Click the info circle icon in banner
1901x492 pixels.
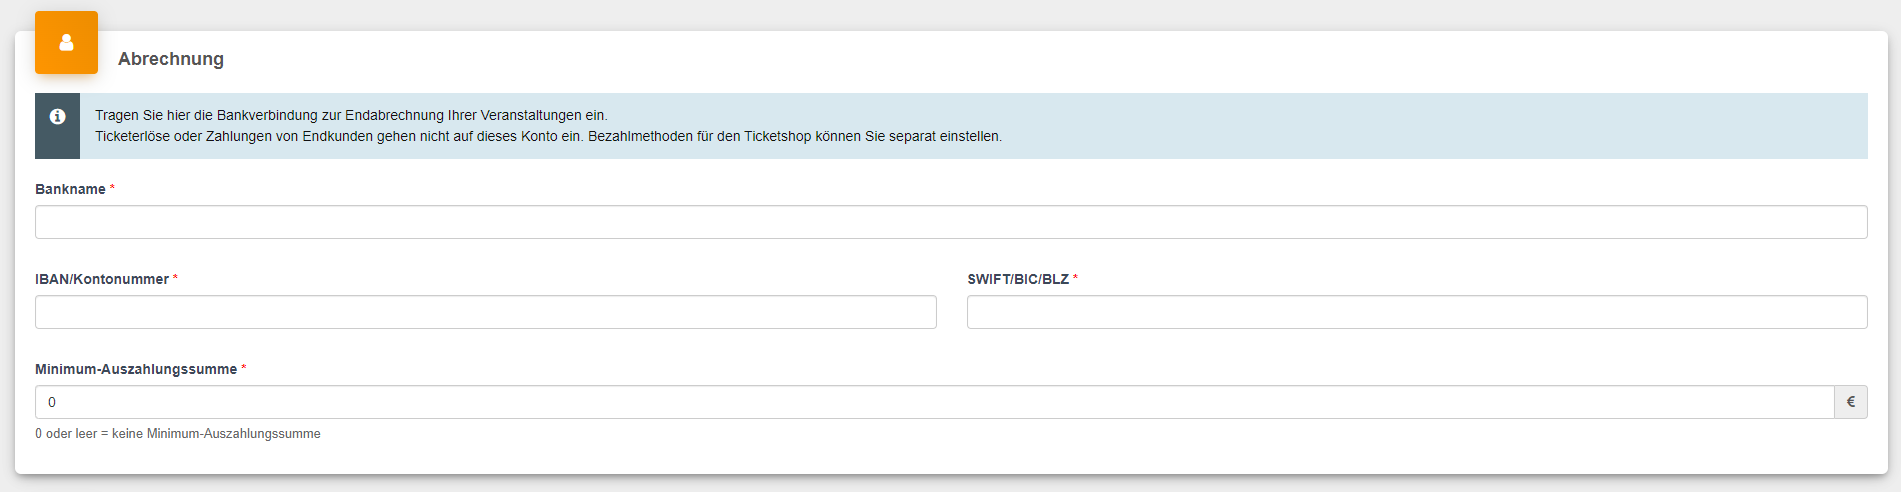[x=57, y=116]
